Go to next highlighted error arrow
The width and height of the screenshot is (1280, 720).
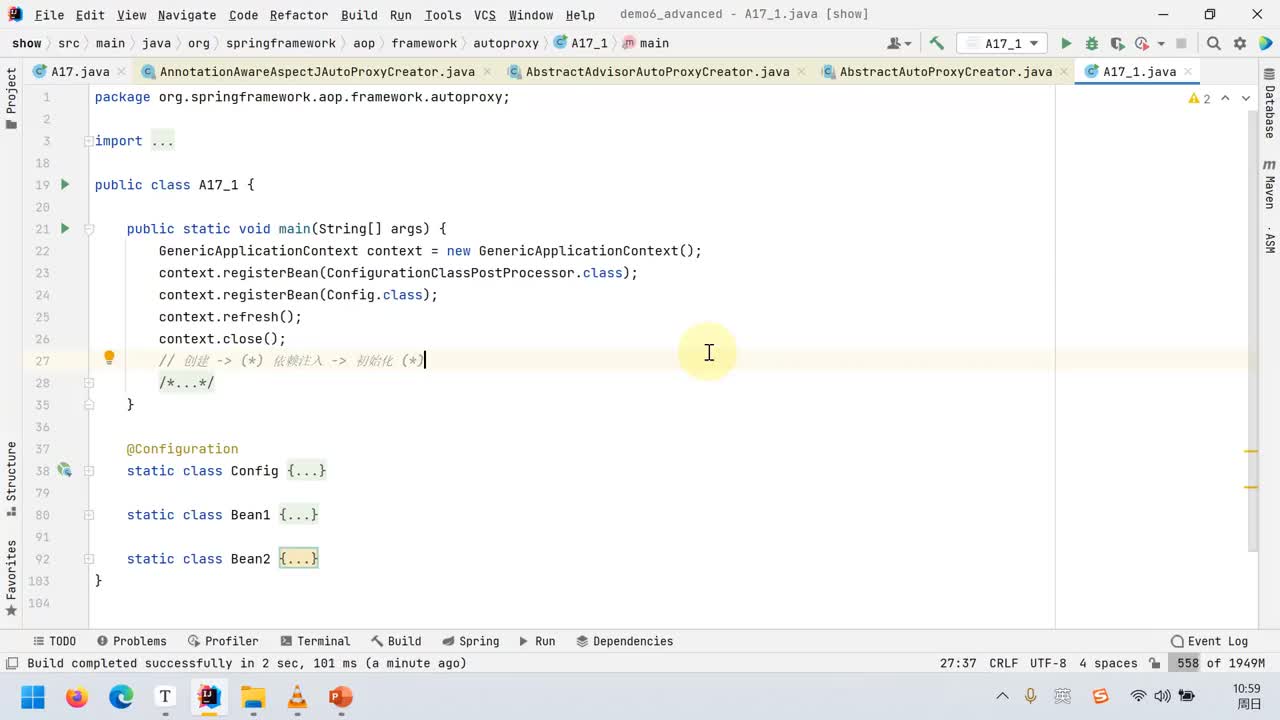pyautogui.click(x=1246, y=98)
